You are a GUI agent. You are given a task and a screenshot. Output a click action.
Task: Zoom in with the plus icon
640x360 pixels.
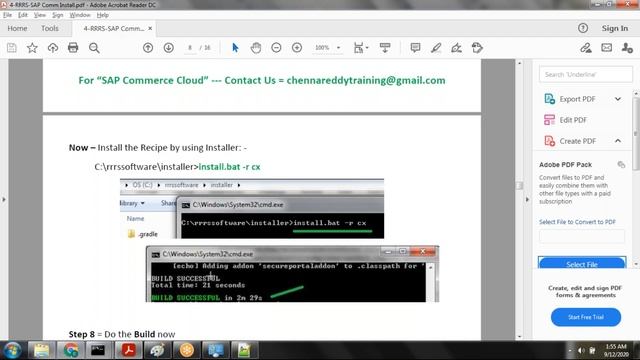tap(297, 48)
